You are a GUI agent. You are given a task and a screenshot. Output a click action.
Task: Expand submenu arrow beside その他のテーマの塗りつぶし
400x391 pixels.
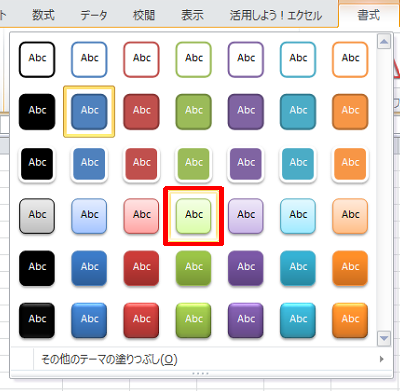tap(382, 359)
